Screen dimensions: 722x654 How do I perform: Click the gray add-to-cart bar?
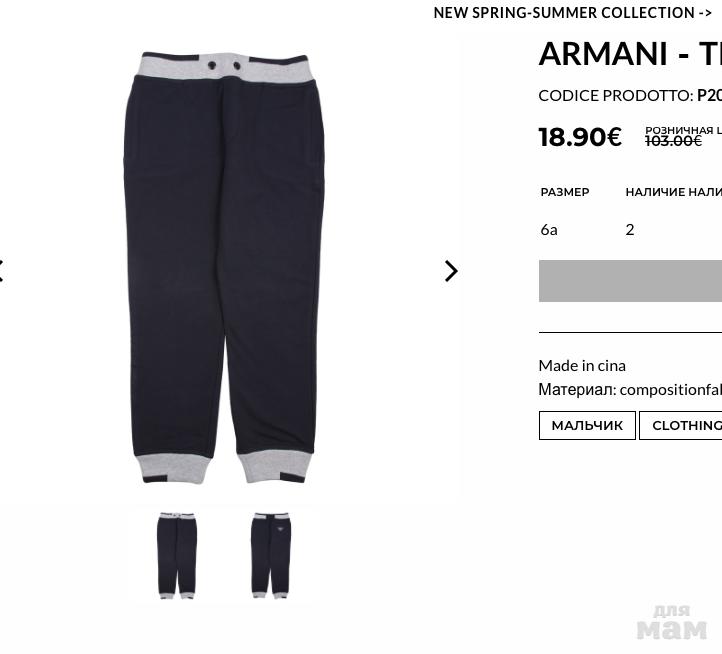click(x=630, y=281)
